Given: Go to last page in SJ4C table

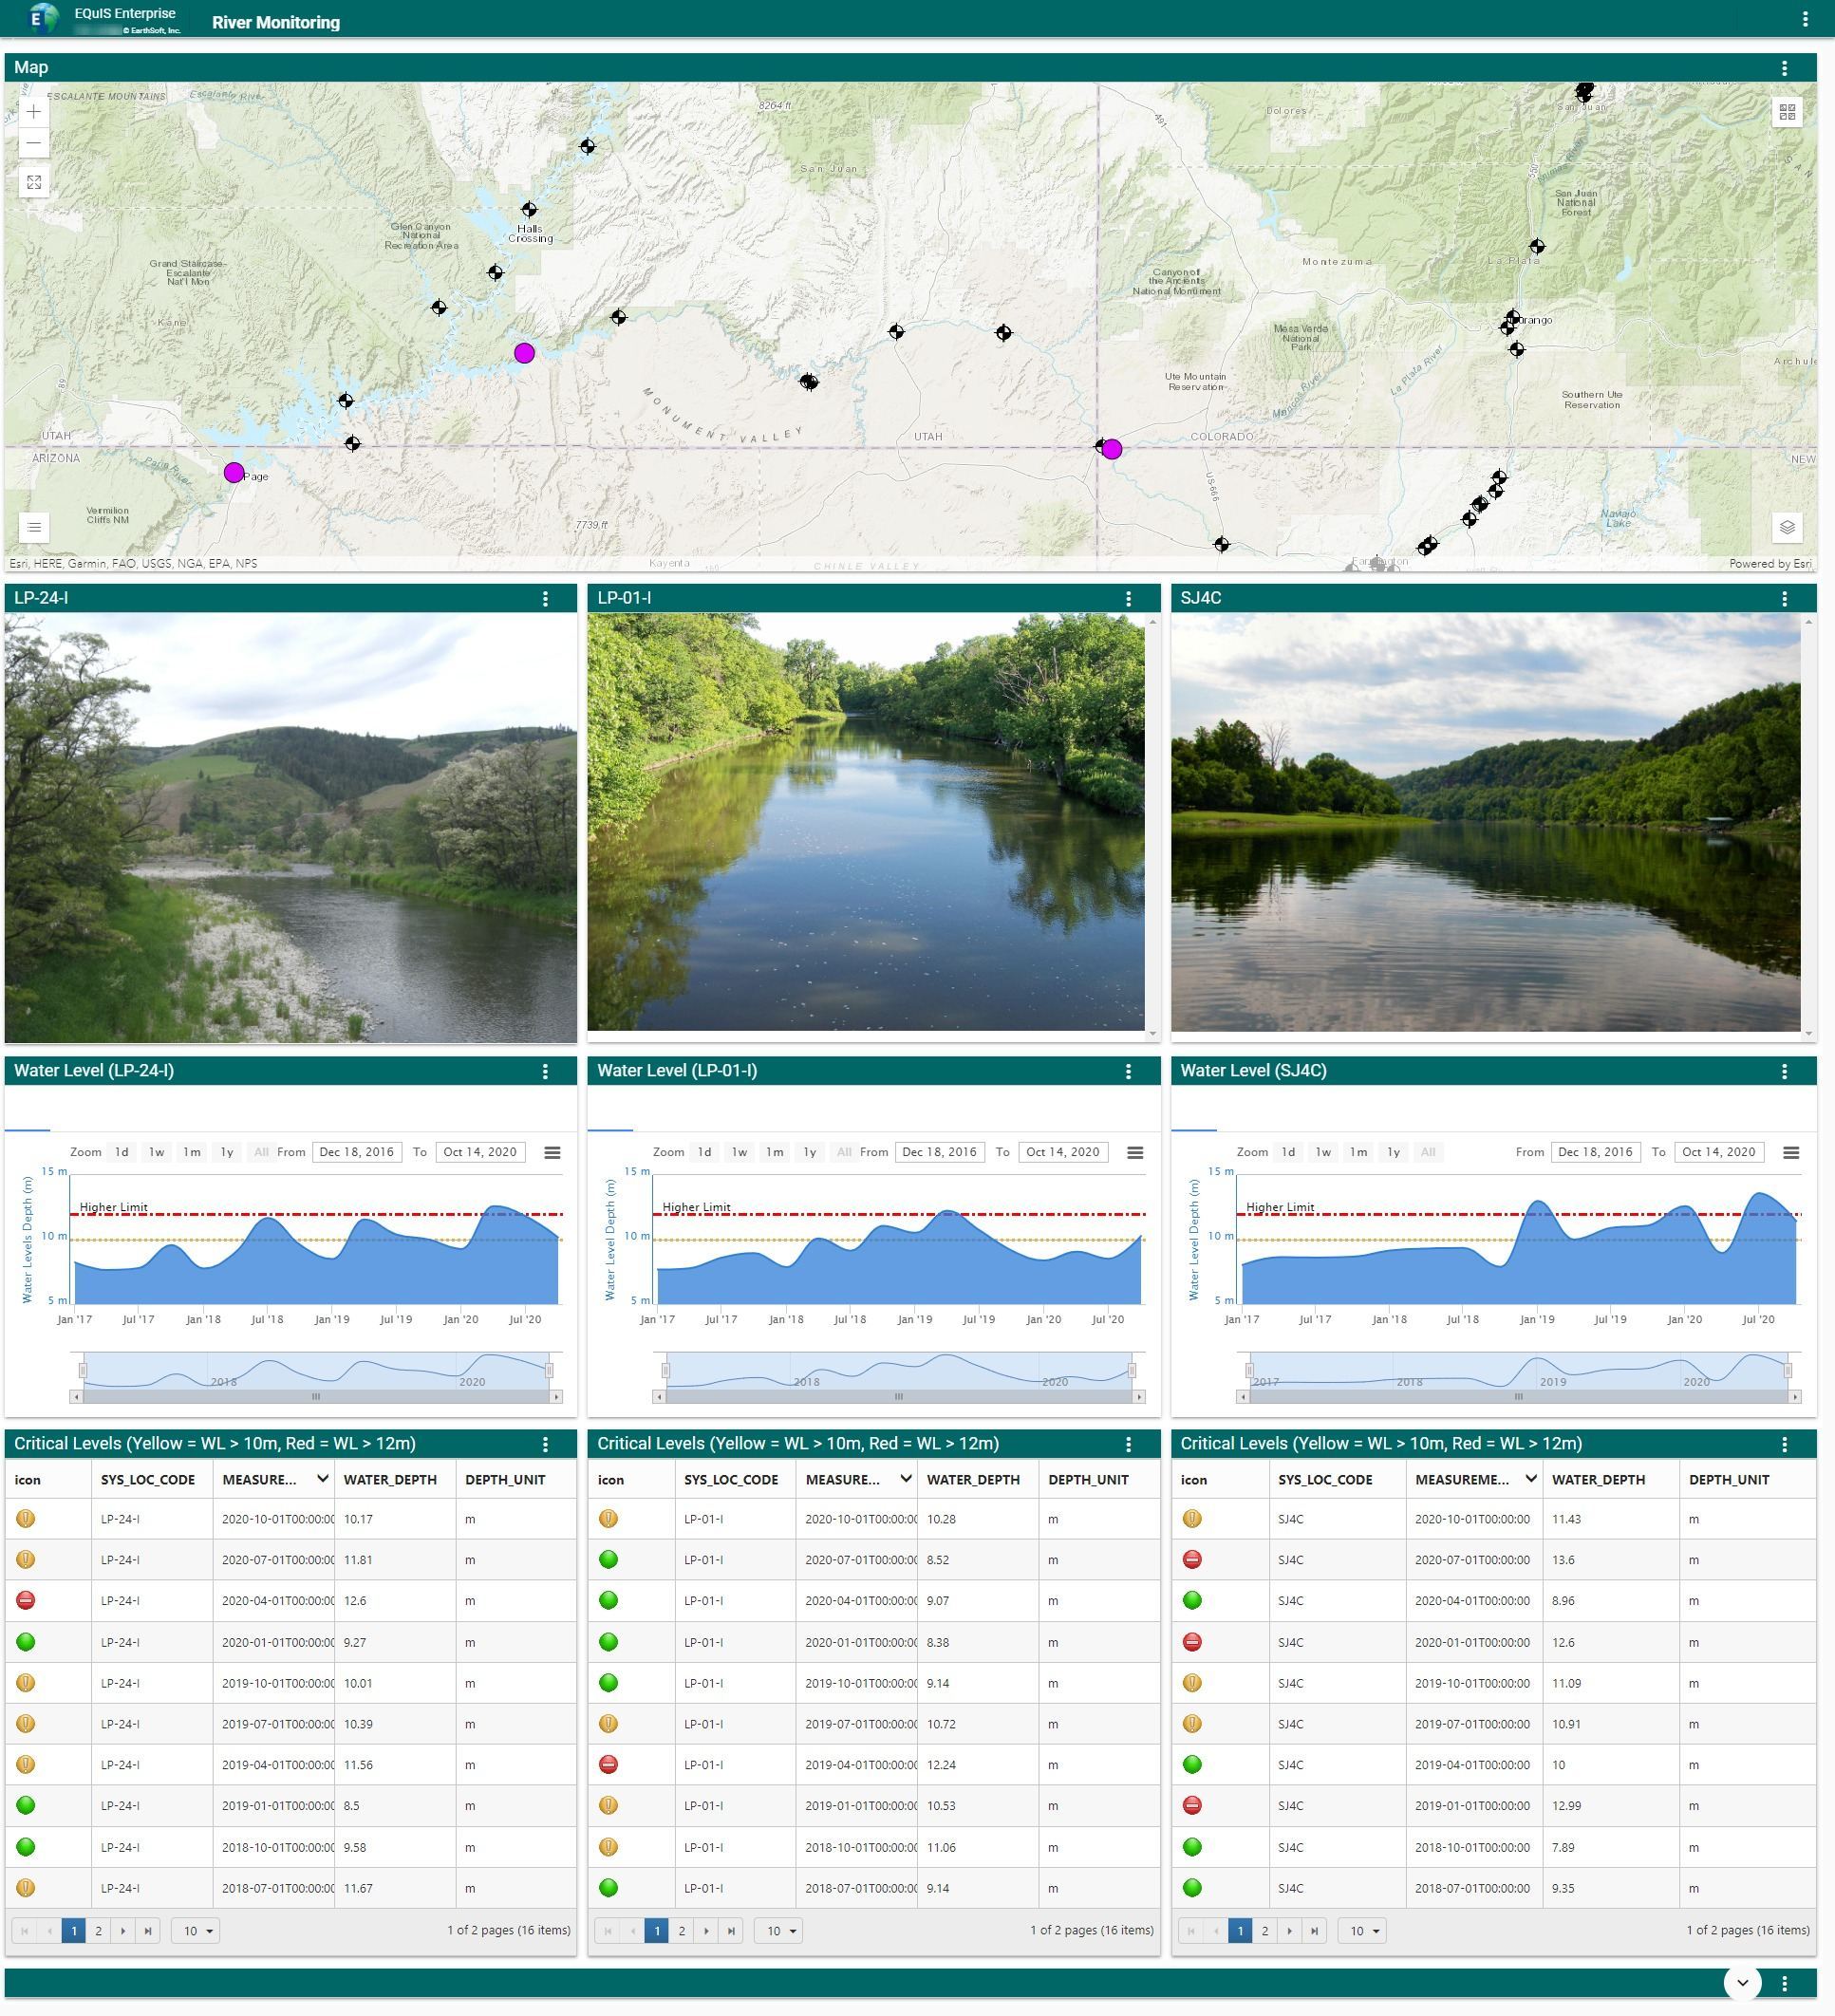Looking at the screenshot, I should click(1314, 1930).
